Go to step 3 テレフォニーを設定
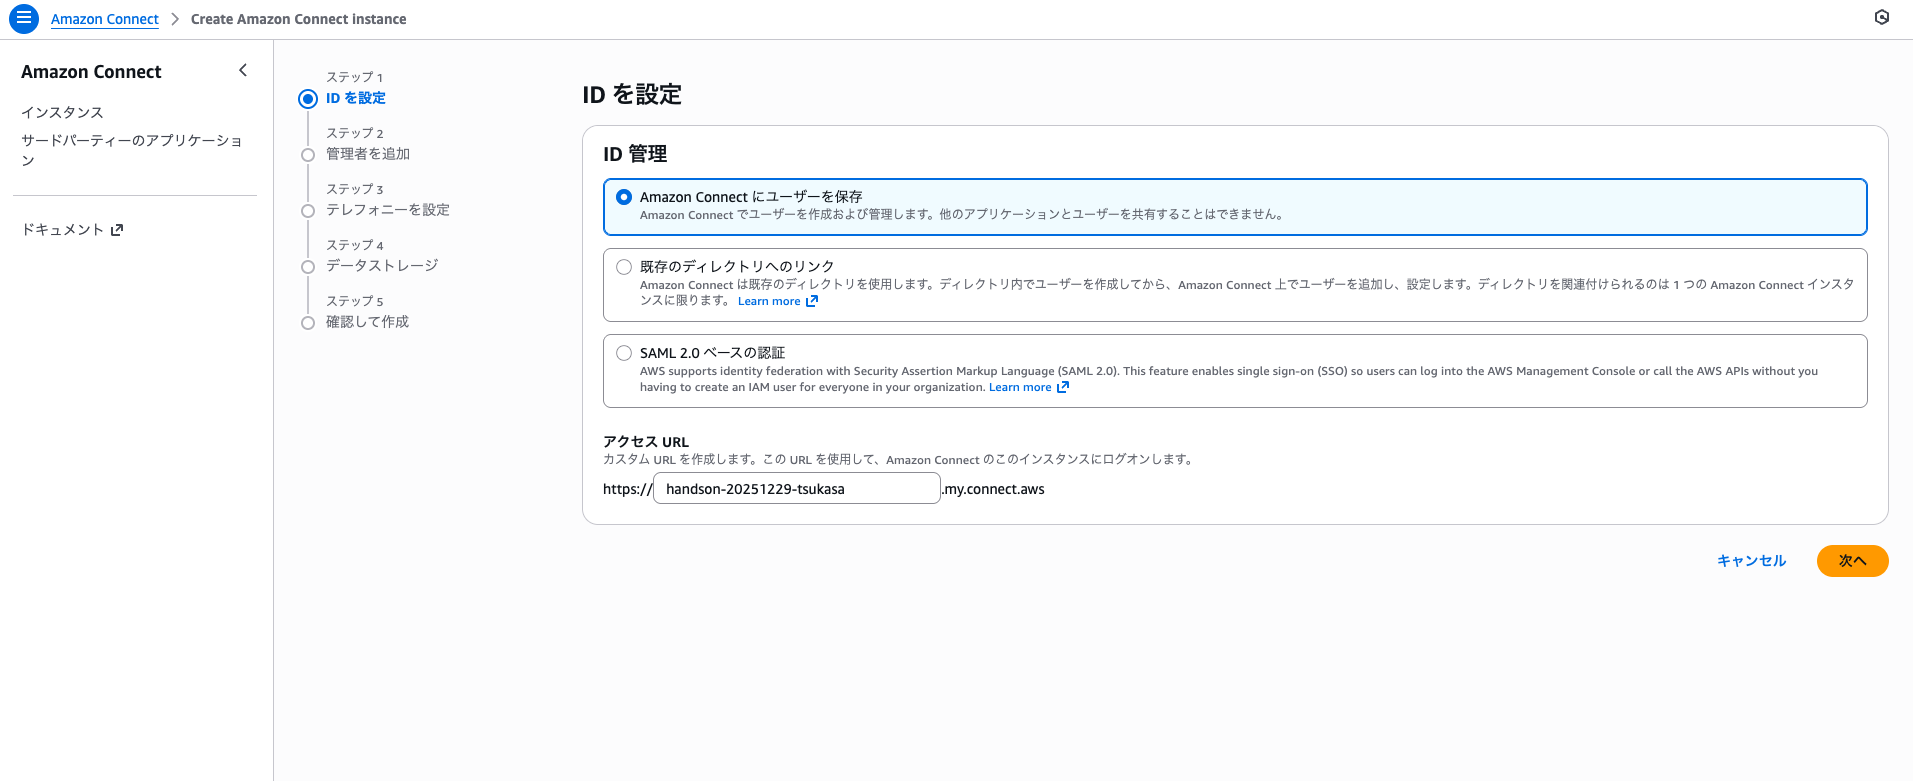This screenshot has width=1913, height=781. pos(388,210)
